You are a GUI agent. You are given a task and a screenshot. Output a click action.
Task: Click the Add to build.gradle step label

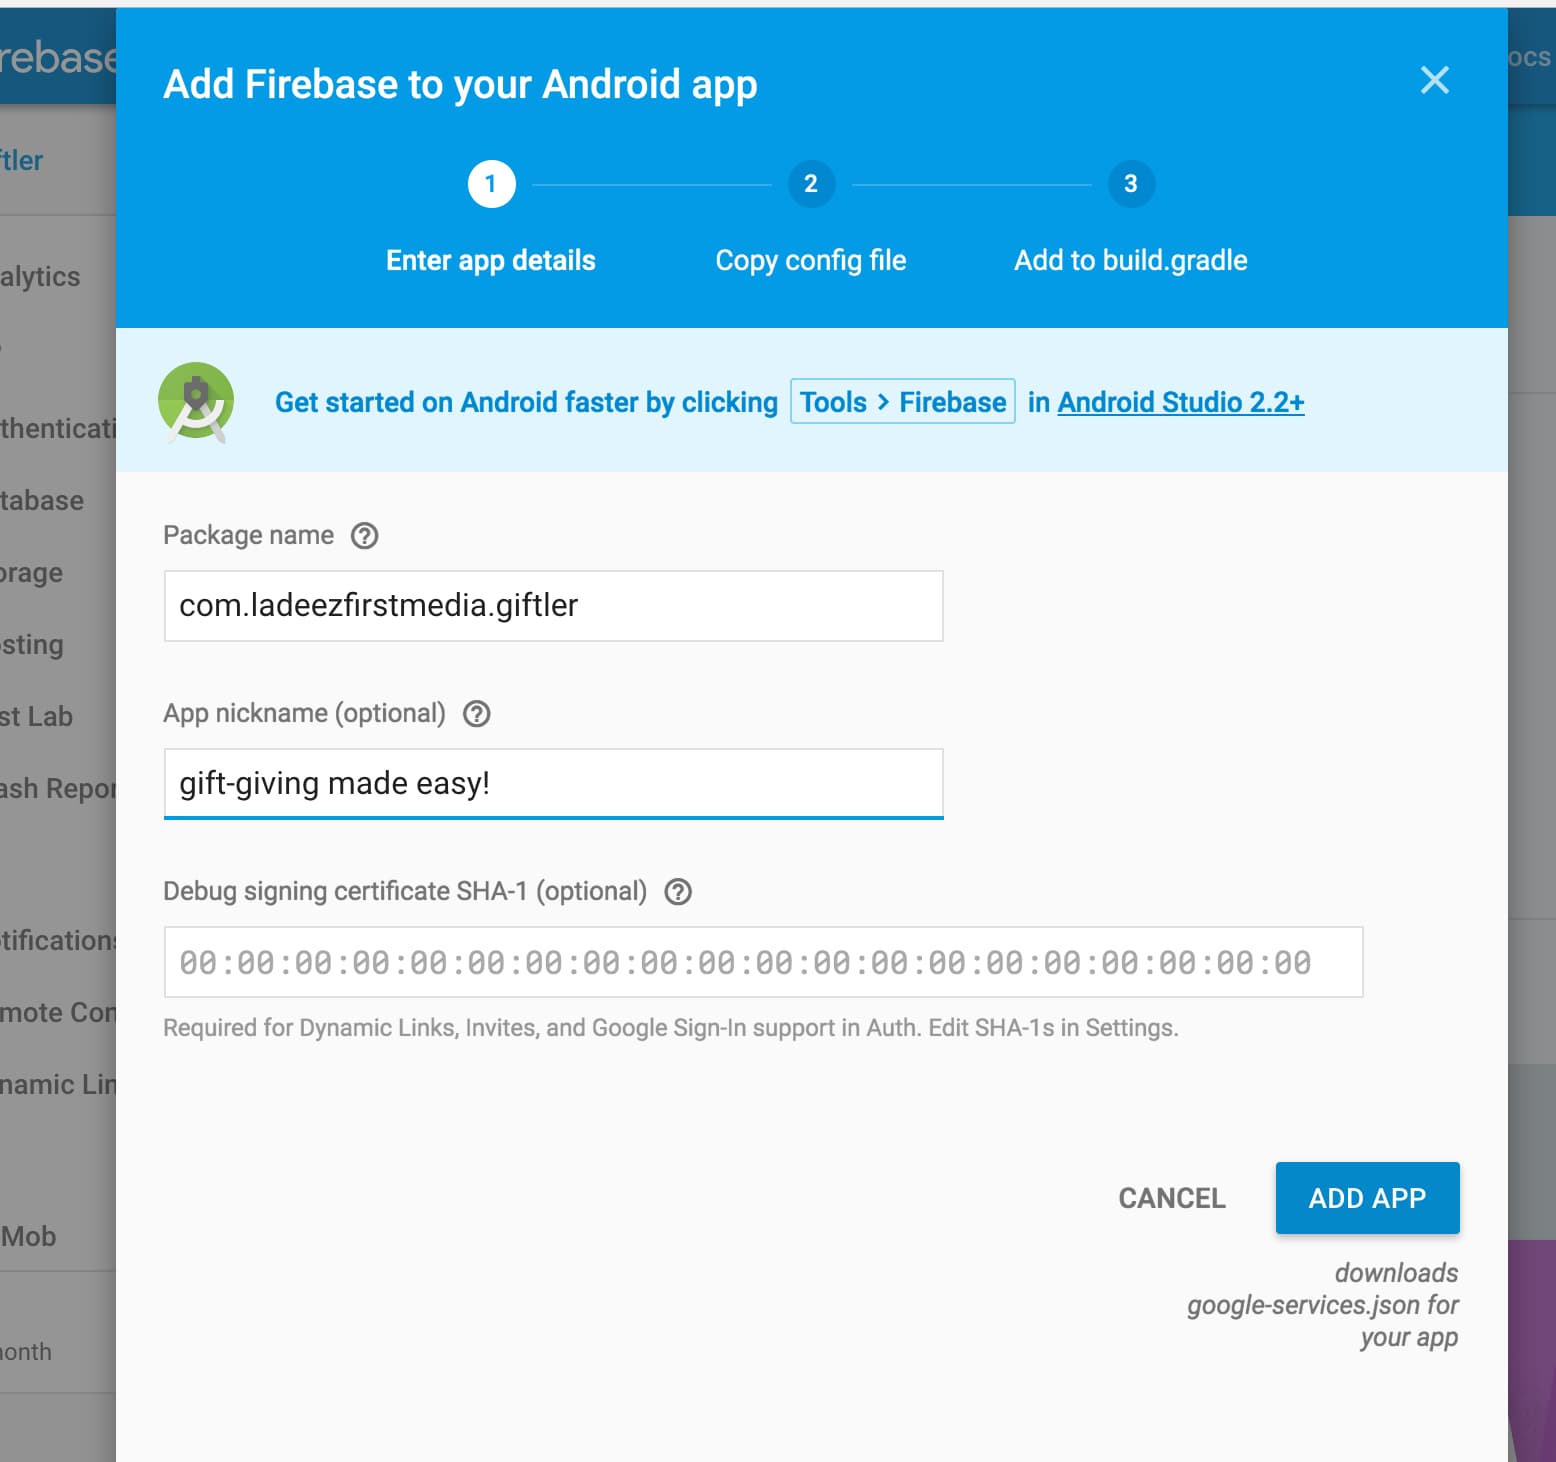pyautogui.click(x=1131, y=261)
